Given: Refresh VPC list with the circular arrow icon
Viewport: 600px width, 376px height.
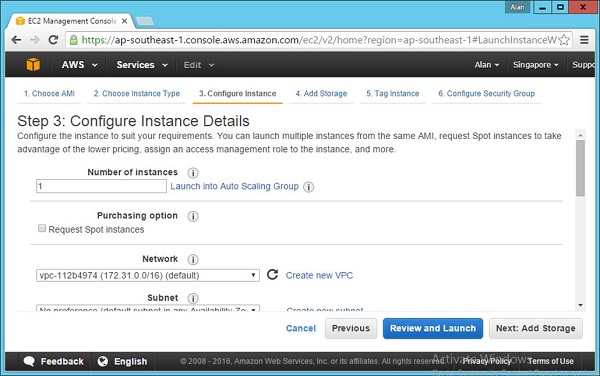Looking at the screenshot, I should click(x=272, y=275).
